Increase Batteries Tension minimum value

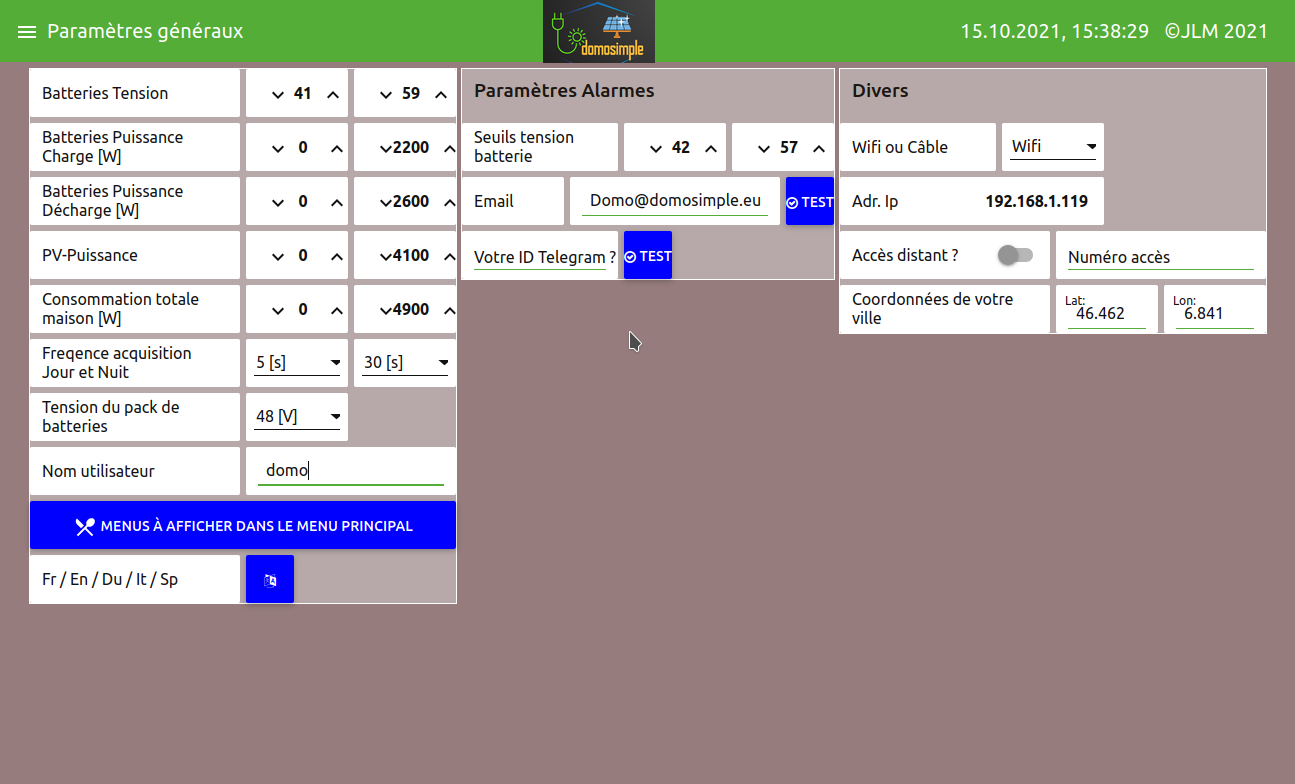pos(333,94)
